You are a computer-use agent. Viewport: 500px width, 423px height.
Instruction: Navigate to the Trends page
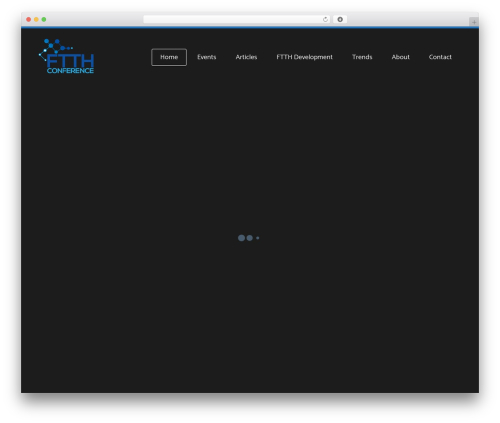point(362,57)
